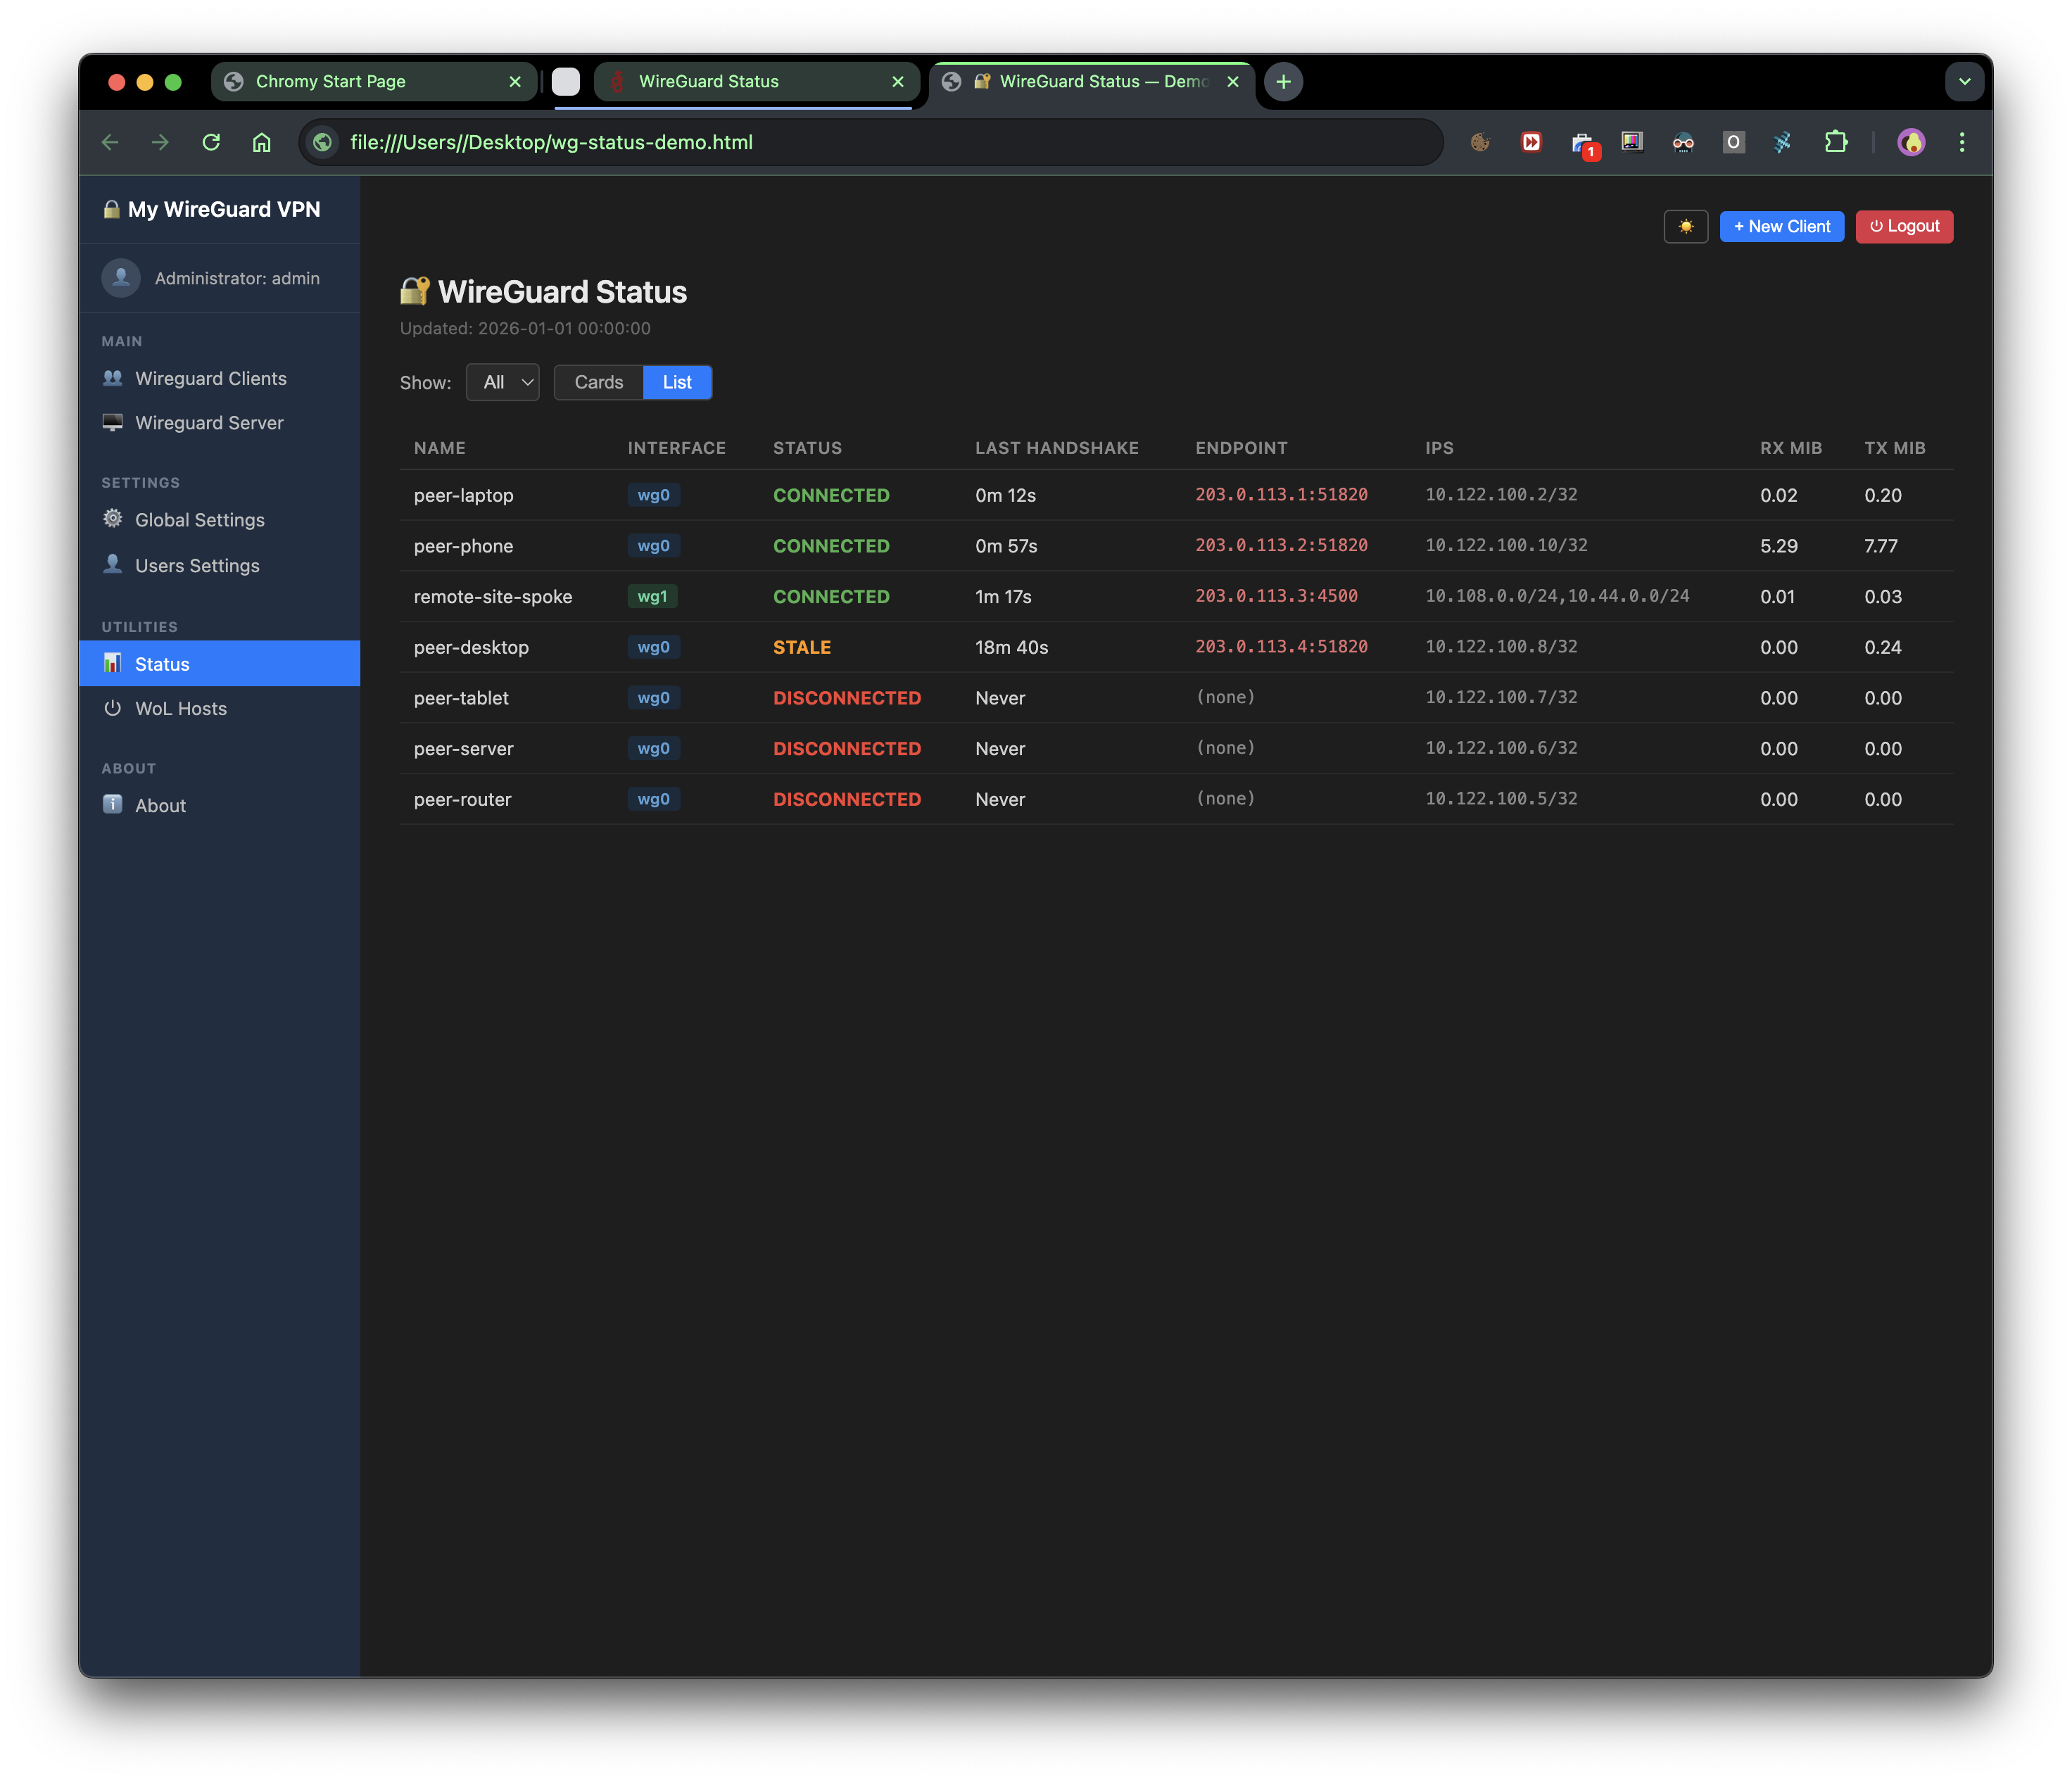Viewport: 2072px width, 1782px height.
Task: Expand the browser tab search chevron
Action: pyautogui.click(x=1964, y=82)
